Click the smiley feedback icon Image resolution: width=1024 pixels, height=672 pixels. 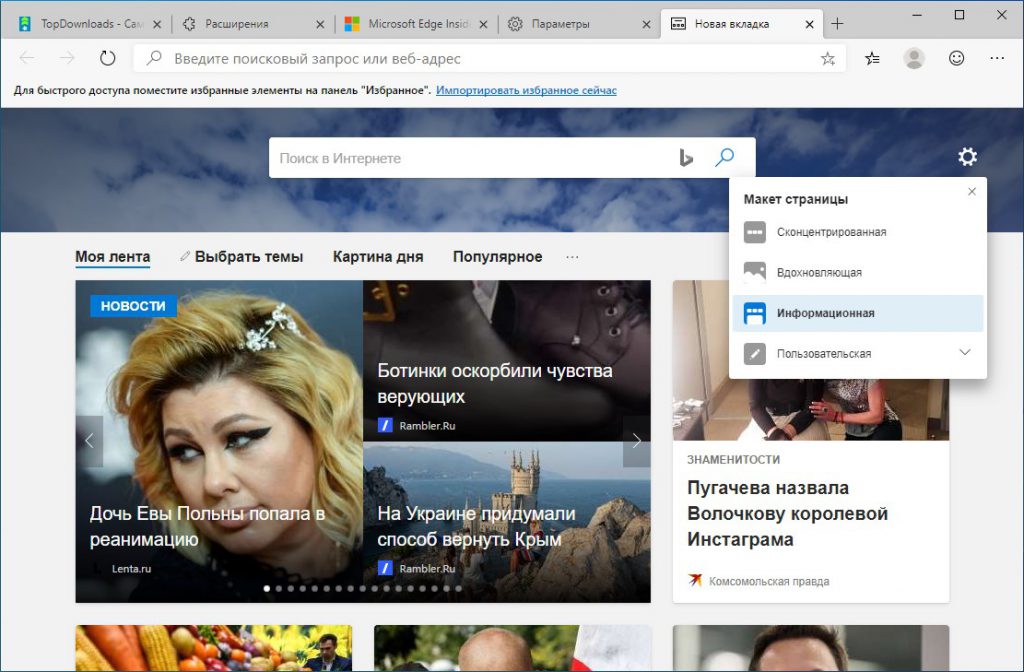coord(955,58)
